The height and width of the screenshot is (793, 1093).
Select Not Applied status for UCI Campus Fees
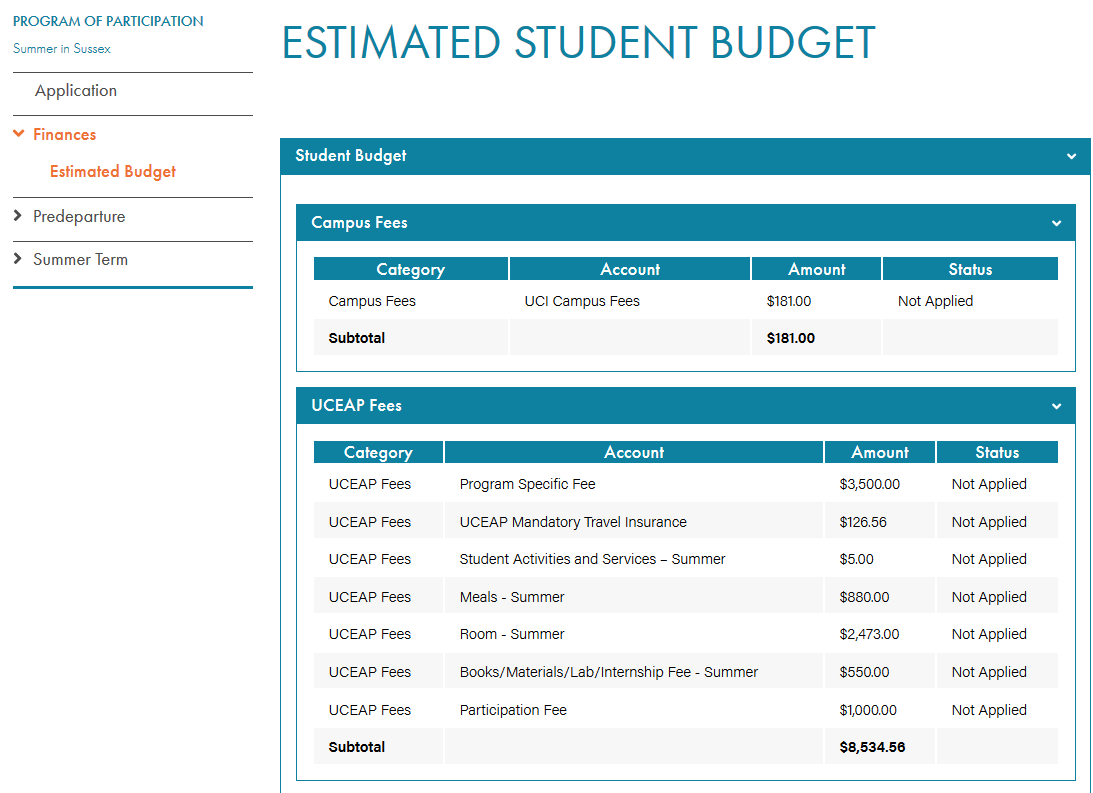click(x=935, y=301)
